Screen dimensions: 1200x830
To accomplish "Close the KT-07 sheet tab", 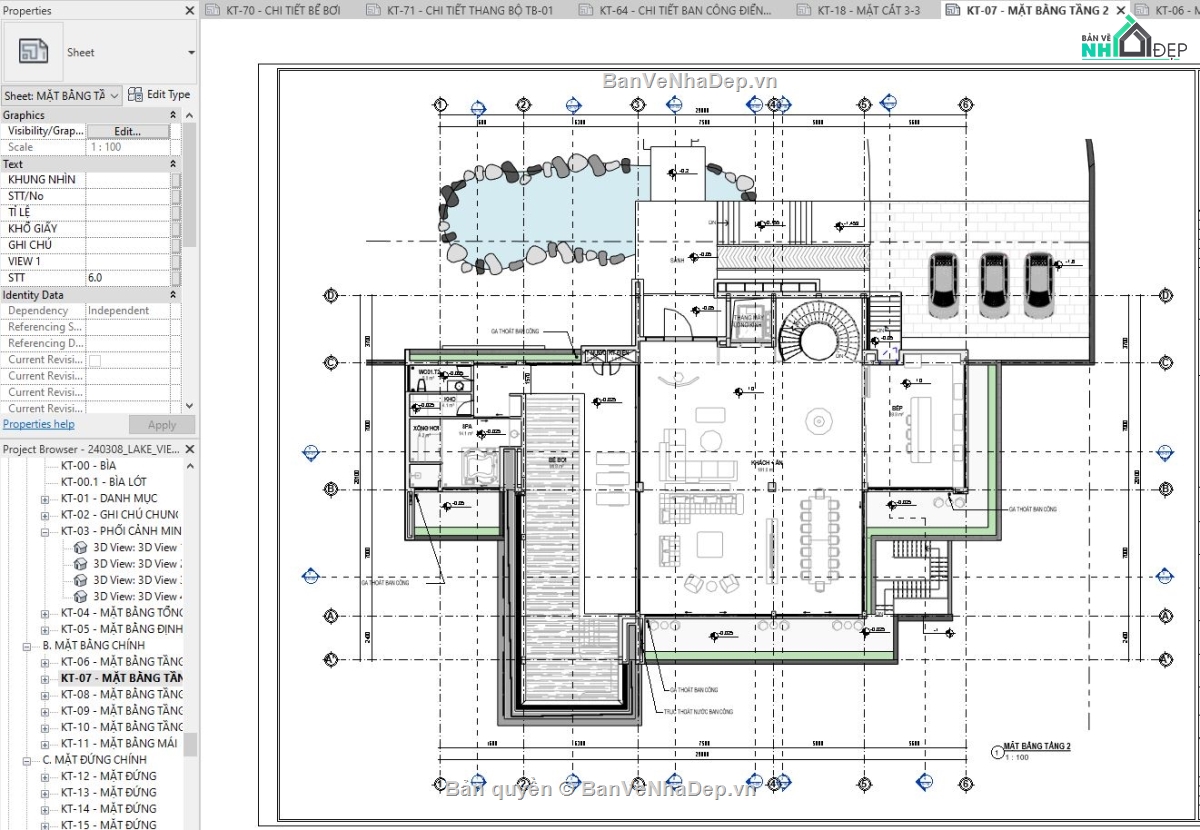I will tap(1121, 10).
